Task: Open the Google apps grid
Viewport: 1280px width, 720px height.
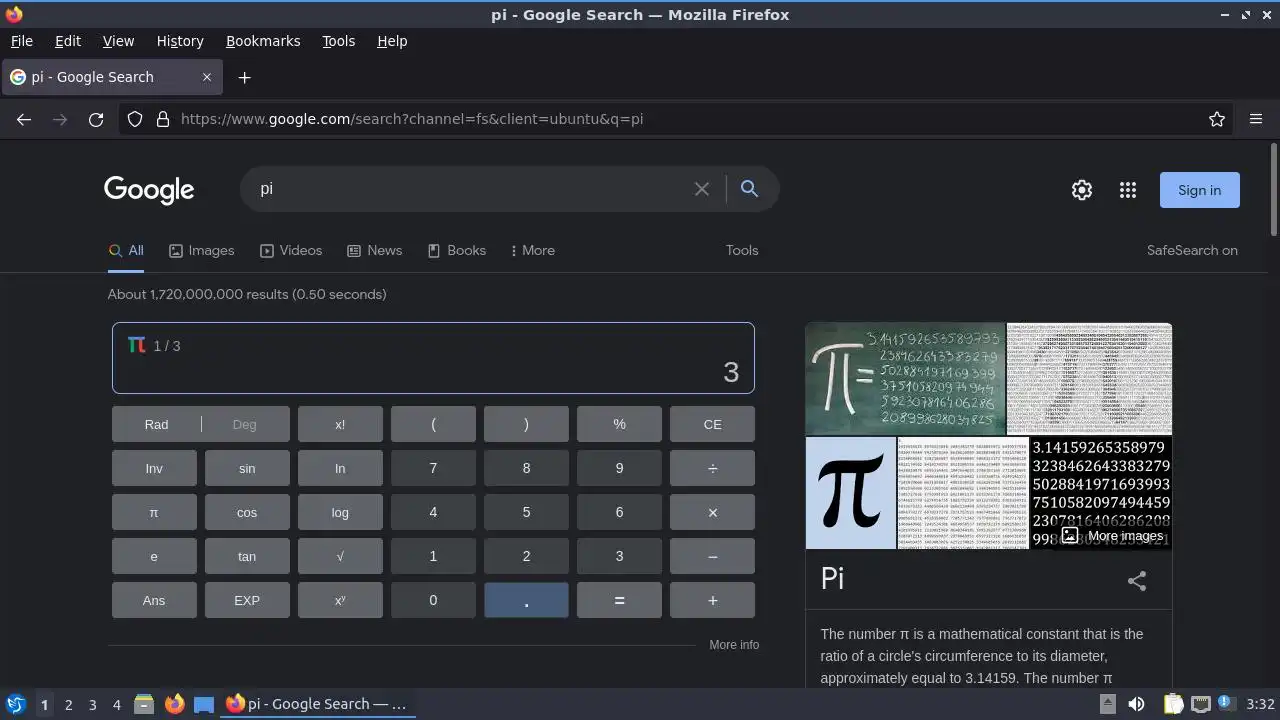Action: tap(1128, 190)
